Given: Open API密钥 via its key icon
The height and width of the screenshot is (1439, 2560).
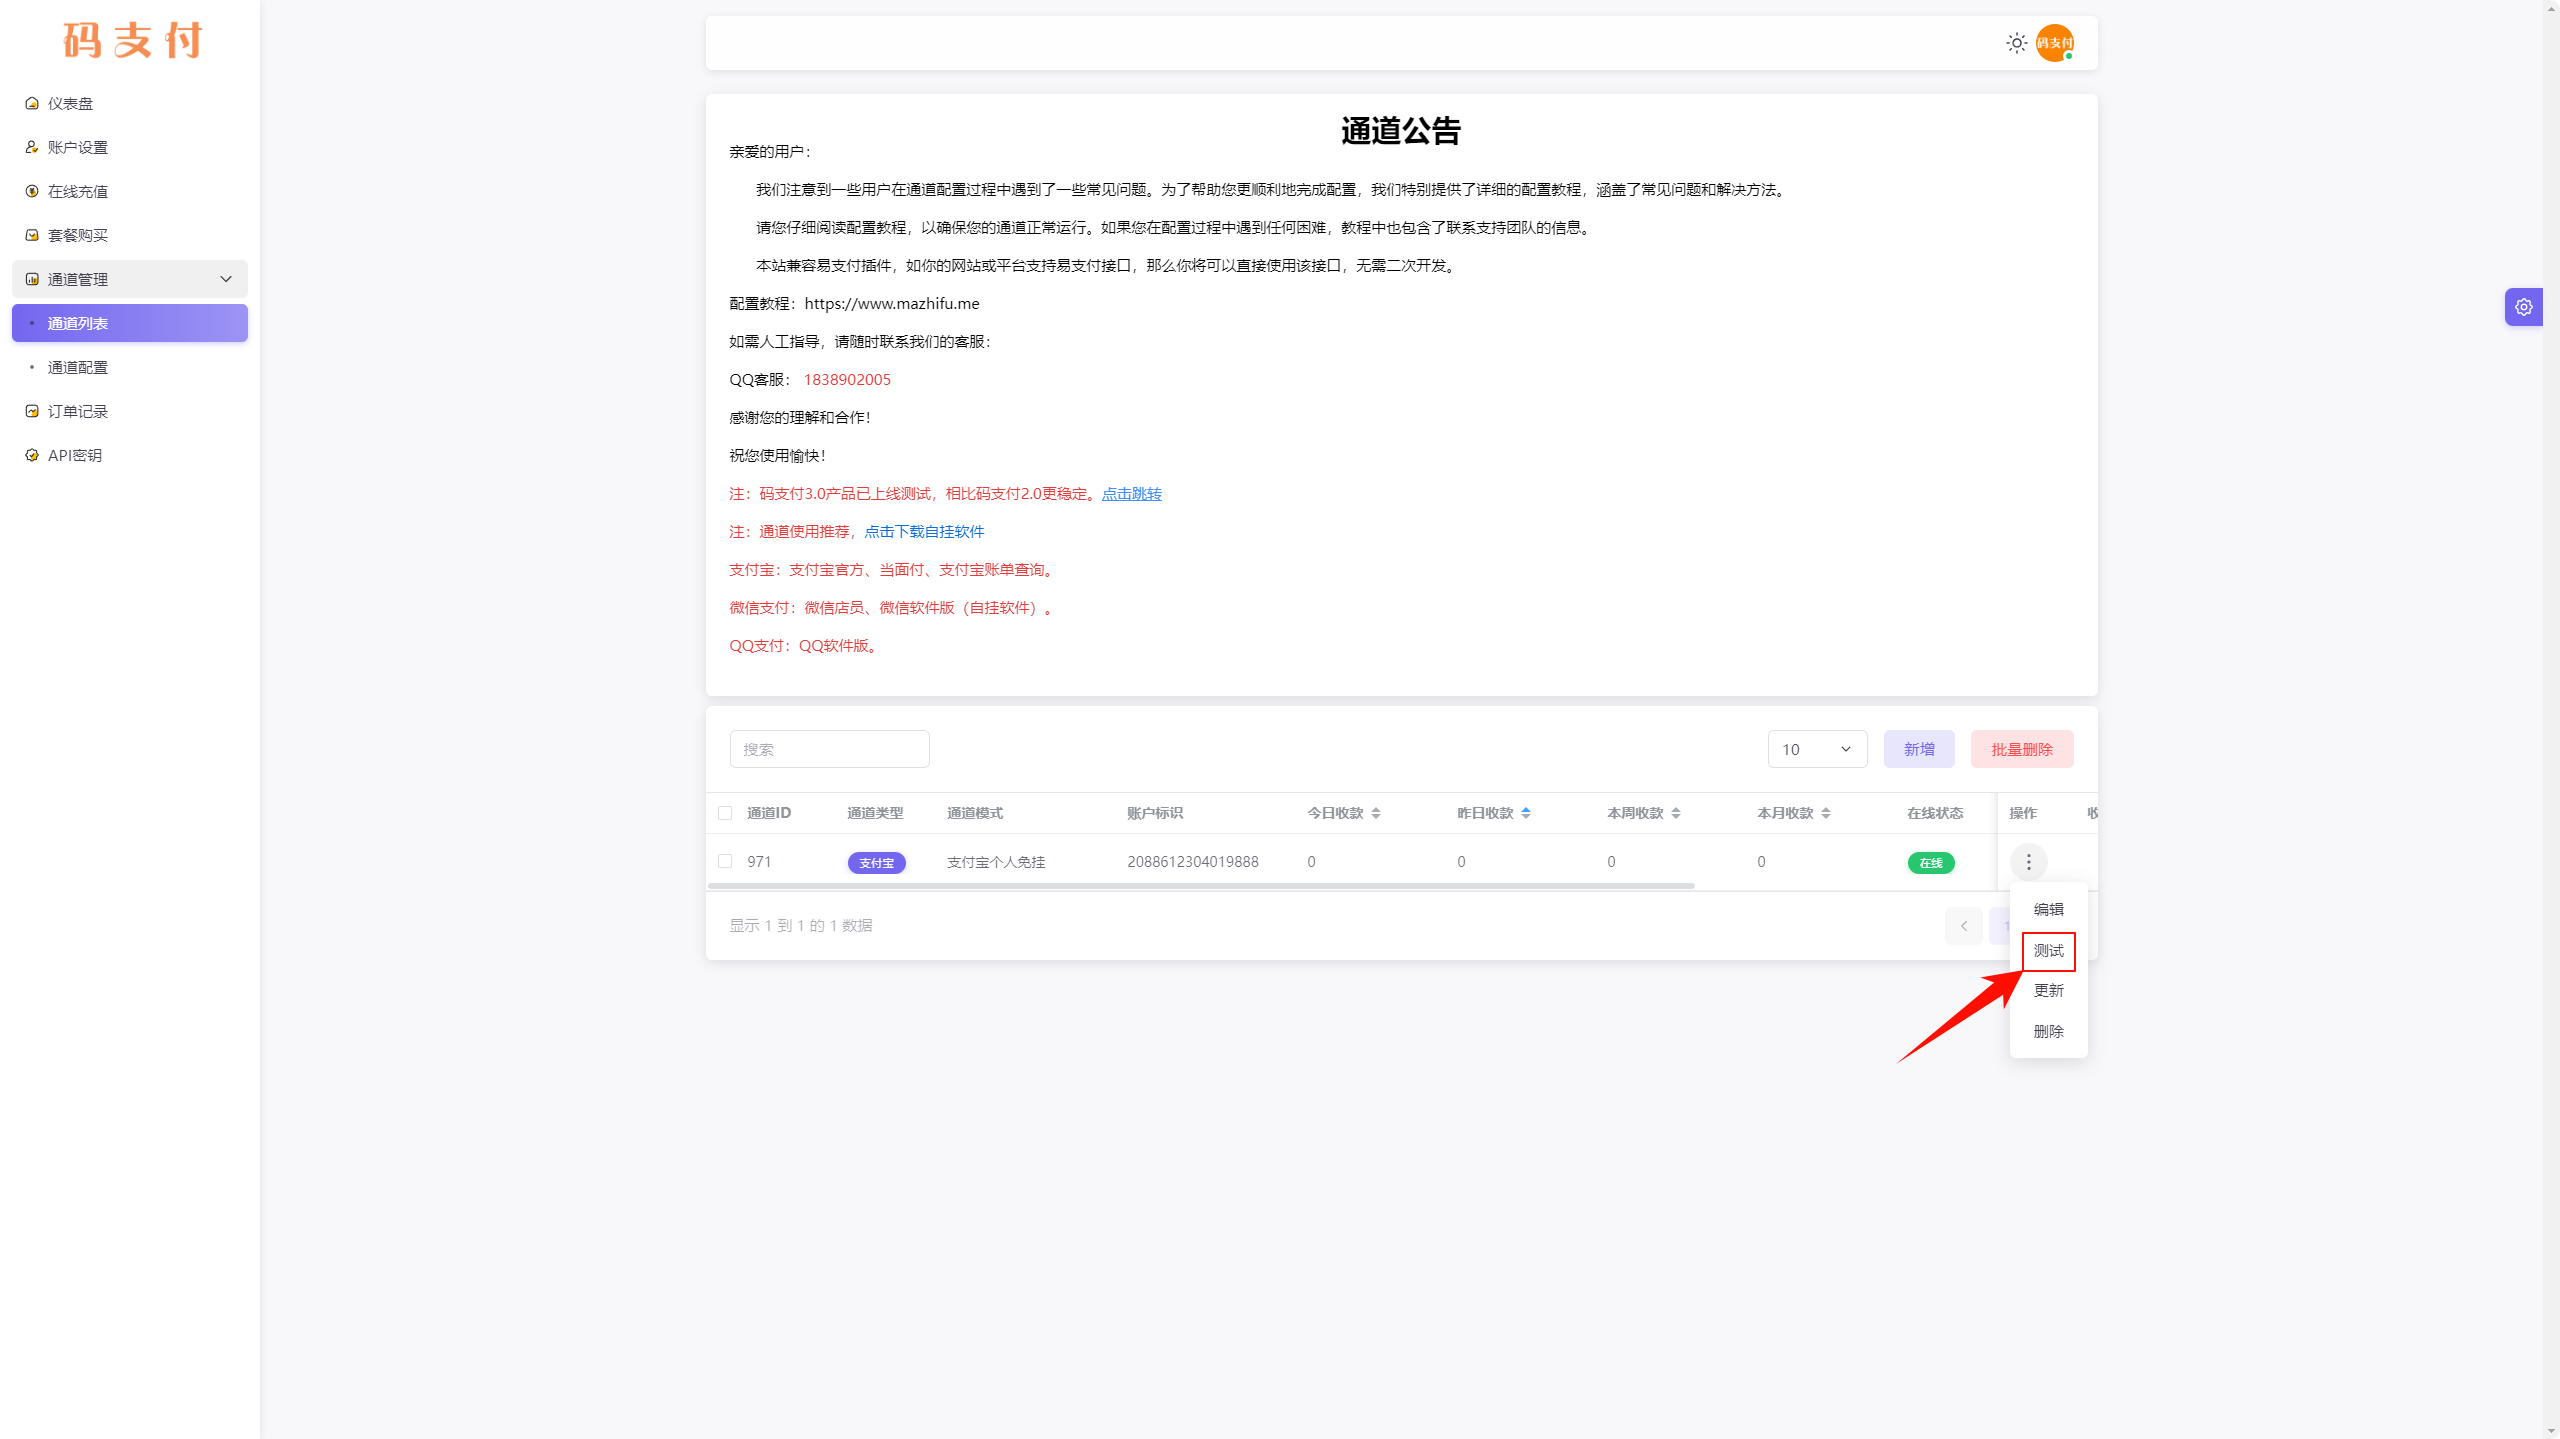Looking at the screenshot, I should pyautogui.click(x=32, y=455).
